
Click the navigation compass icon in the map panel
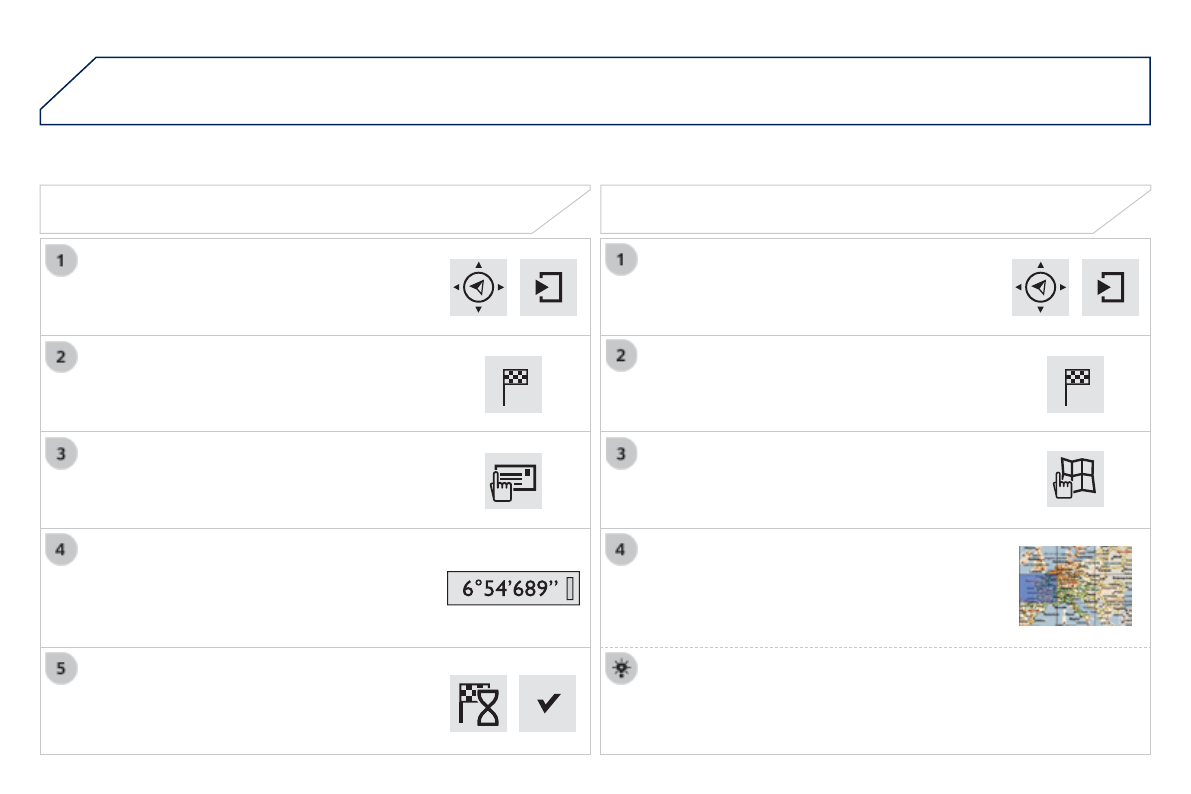pos(1040,287)
